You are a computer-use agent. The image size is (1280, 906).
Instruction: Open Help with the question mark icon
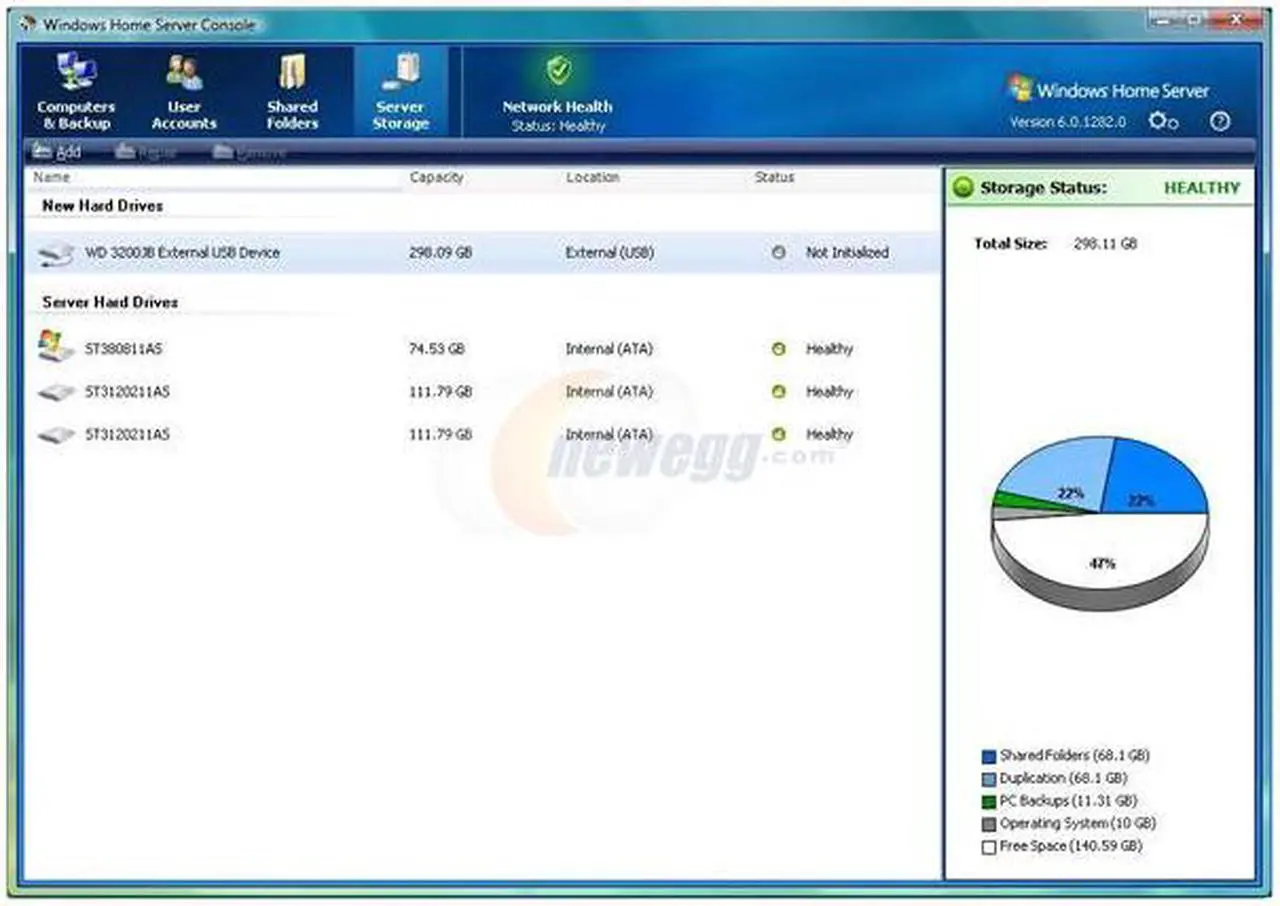pyautogui.click(x=1219, y=121)
